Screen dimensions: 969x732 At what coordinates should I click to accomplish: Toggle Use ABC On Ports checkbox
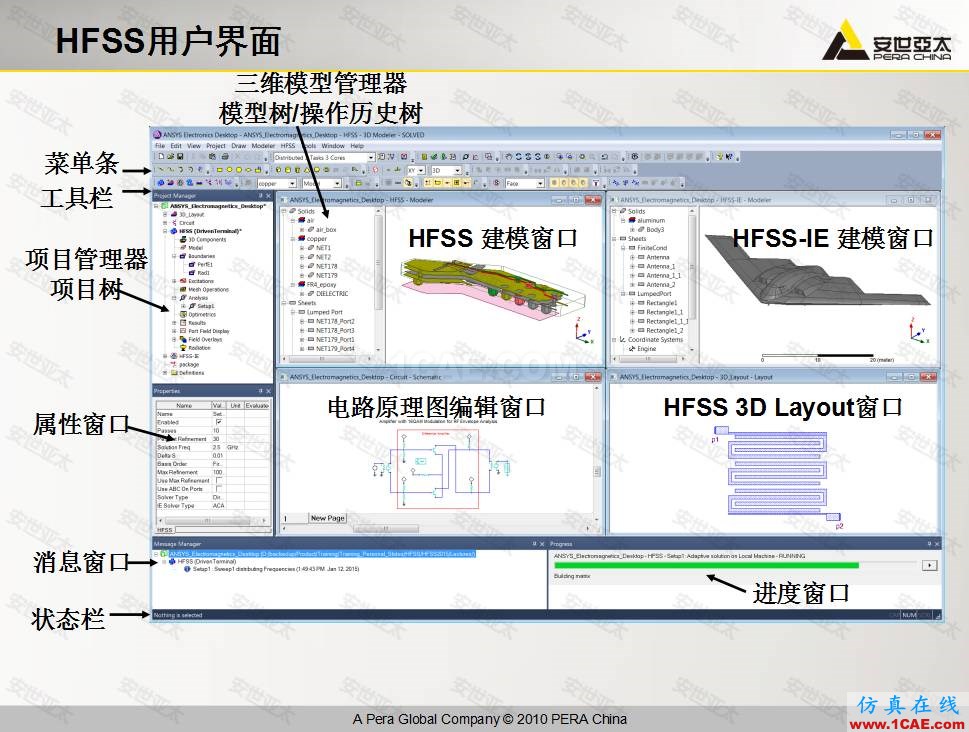point(219,488)
